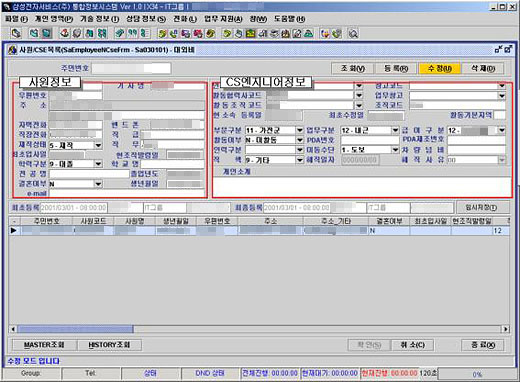Expand the 업무구분 dropdown showing 12-내근

(x=395, y=130)
